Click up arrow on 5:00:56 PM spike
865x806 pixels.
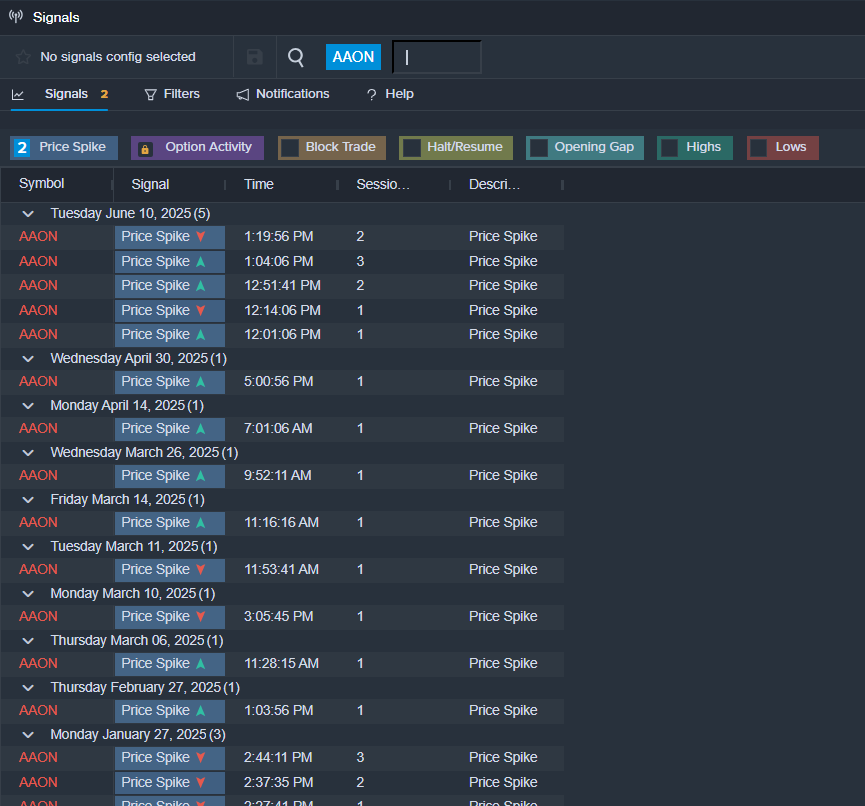click(201, 382)
